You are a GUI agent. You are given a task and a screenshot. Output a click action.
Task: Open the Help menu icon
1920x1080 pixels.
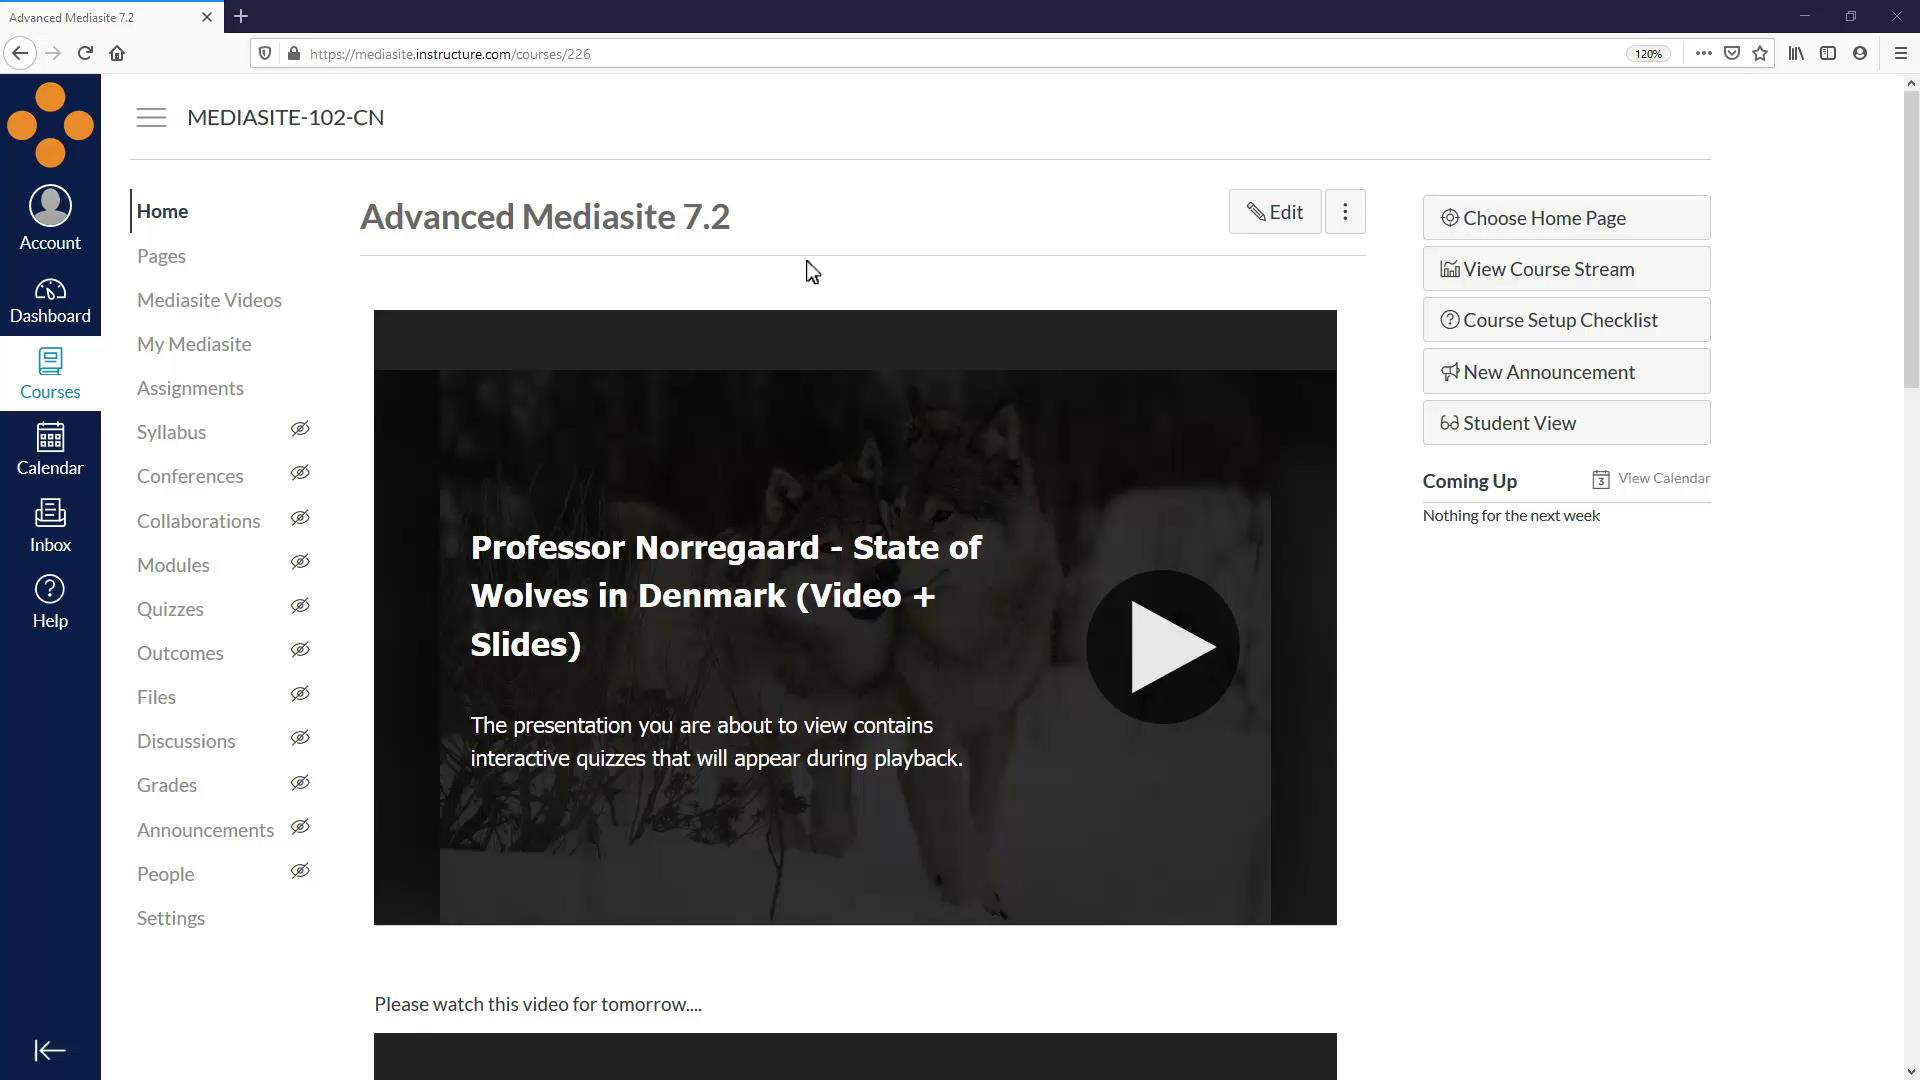coord(50,590)
